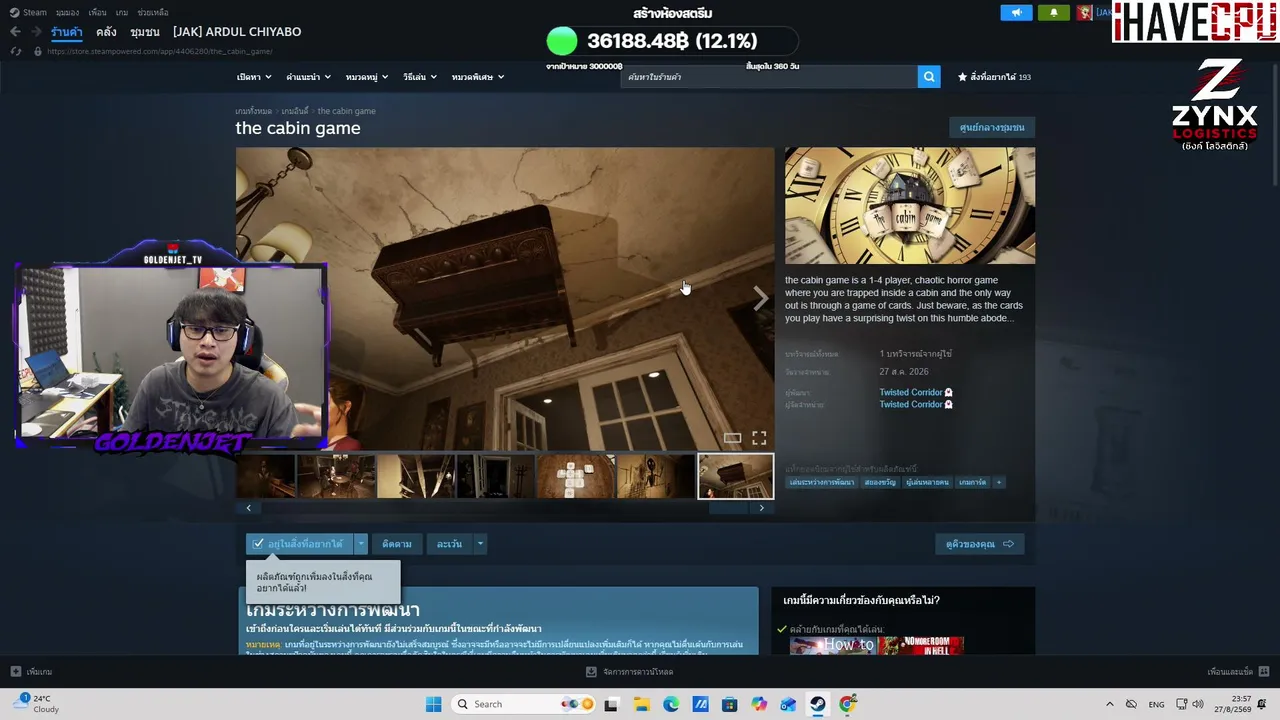Show hidden system tray icons

tap(1109, 704)
